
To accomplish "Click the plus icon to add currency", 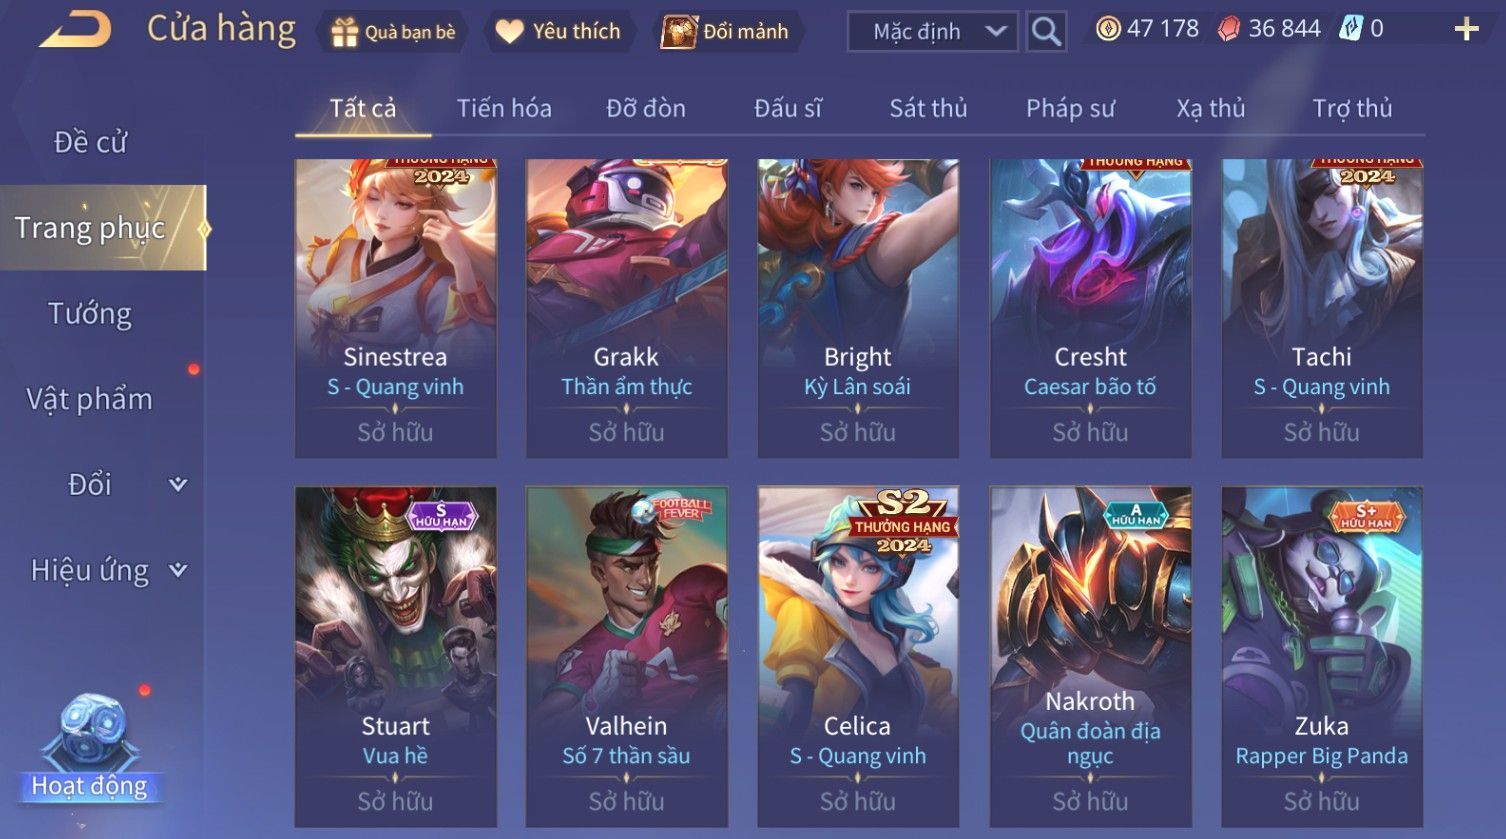I will [1466, 30].
